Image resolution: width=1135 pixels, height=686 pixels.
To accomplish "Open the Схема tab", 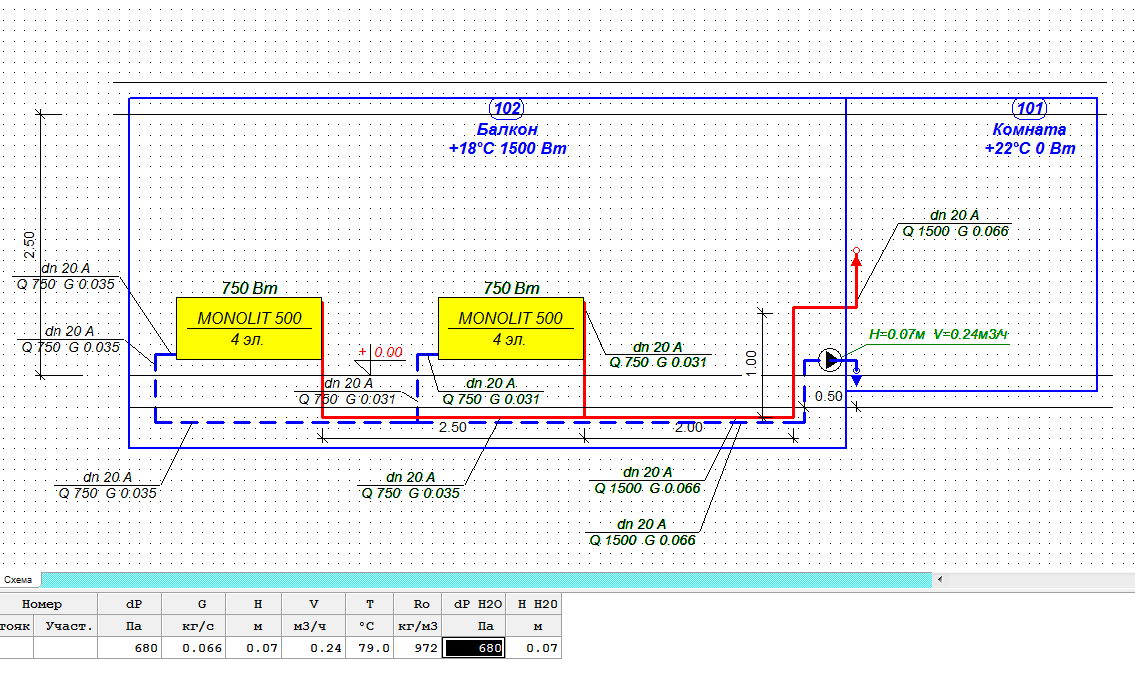I will [x=18, y=580].
